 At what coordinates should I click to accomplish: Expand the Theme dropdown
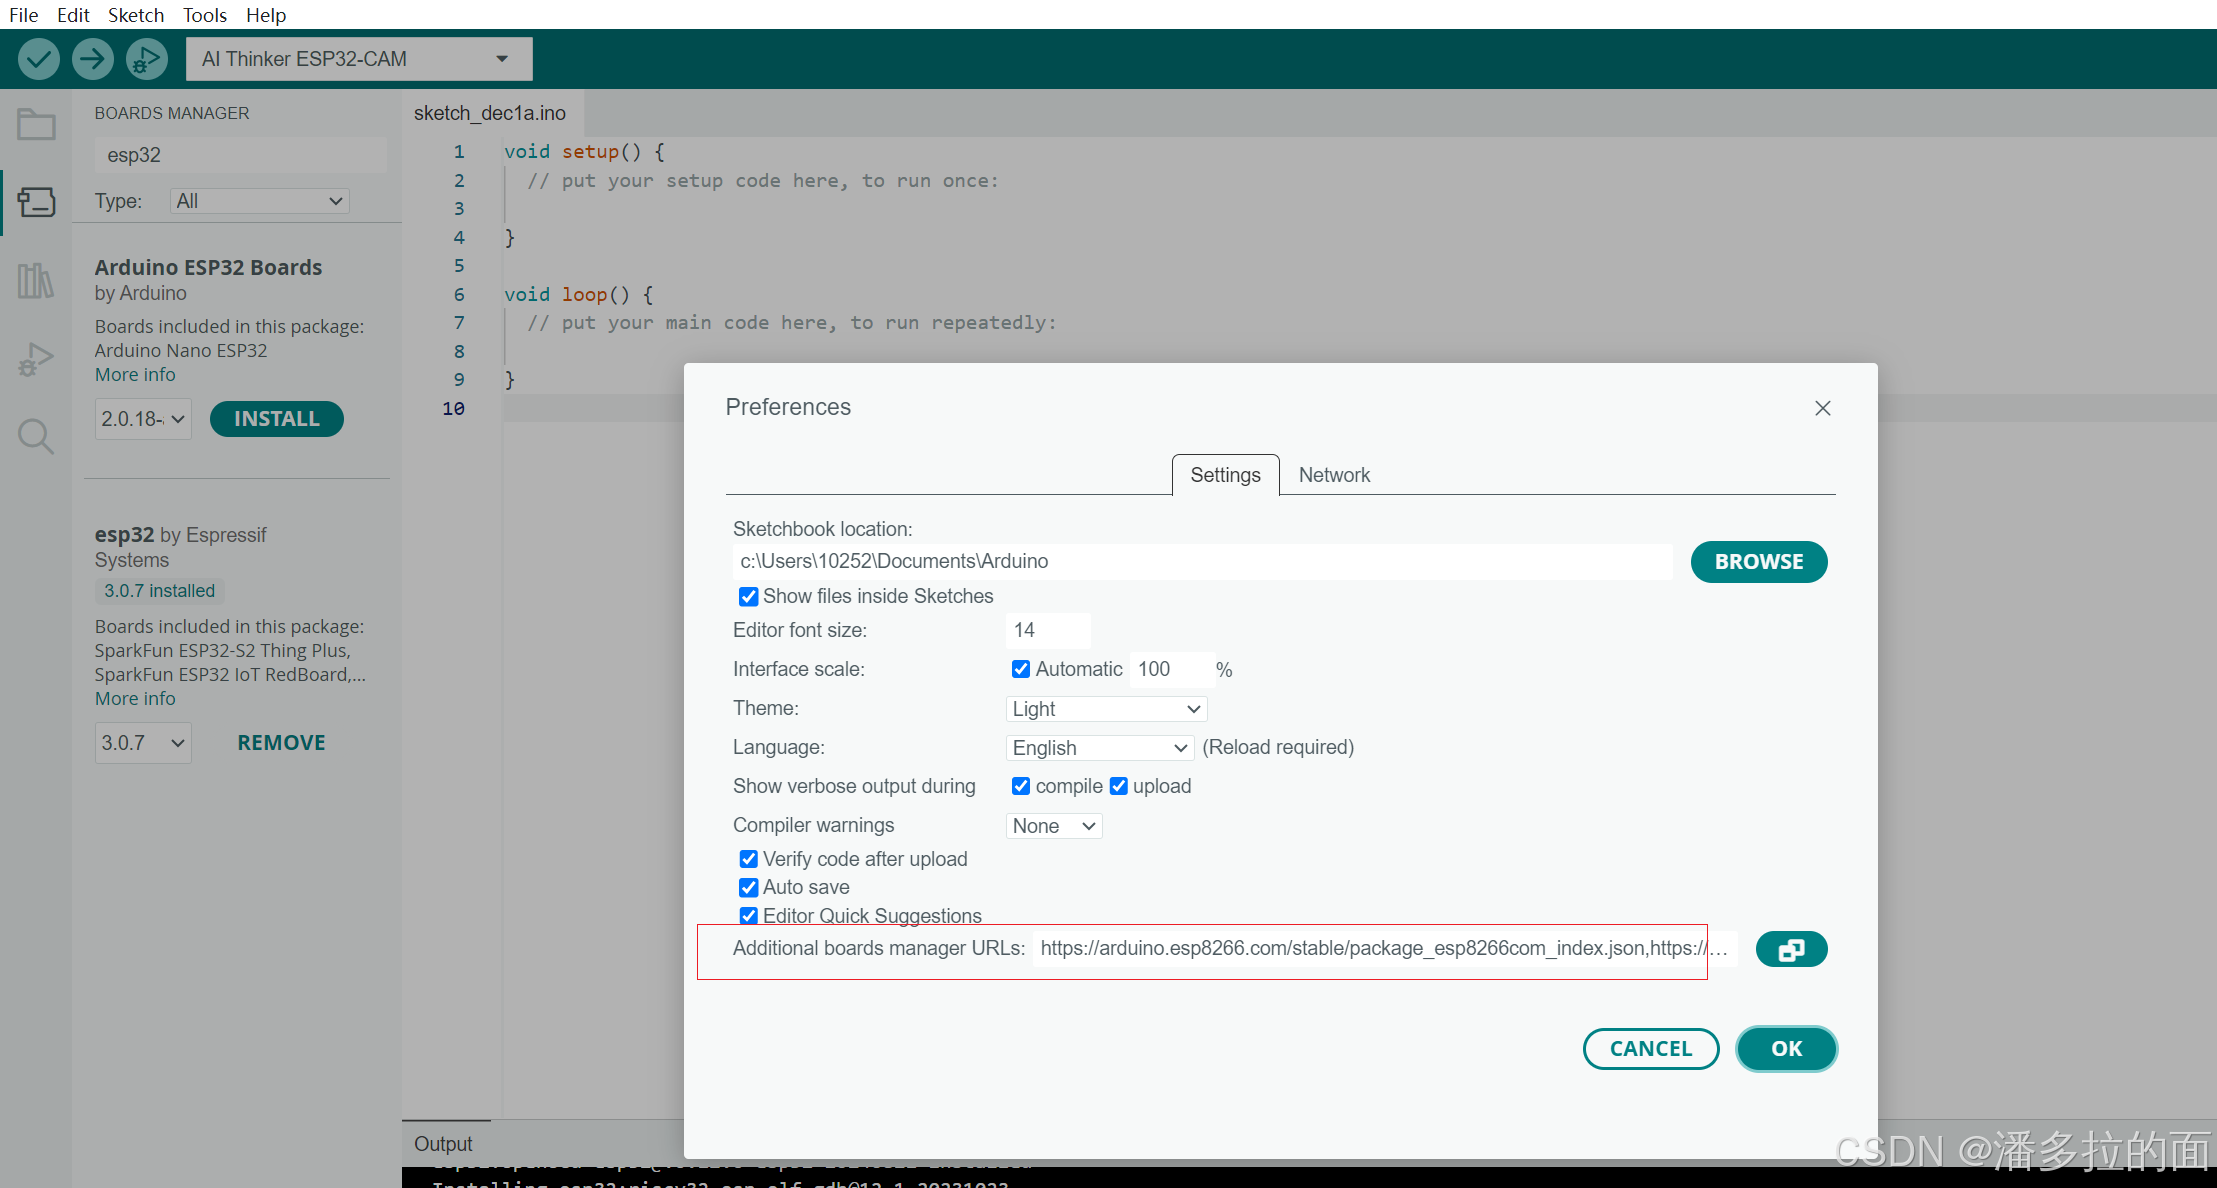[x=1105, y=709]
